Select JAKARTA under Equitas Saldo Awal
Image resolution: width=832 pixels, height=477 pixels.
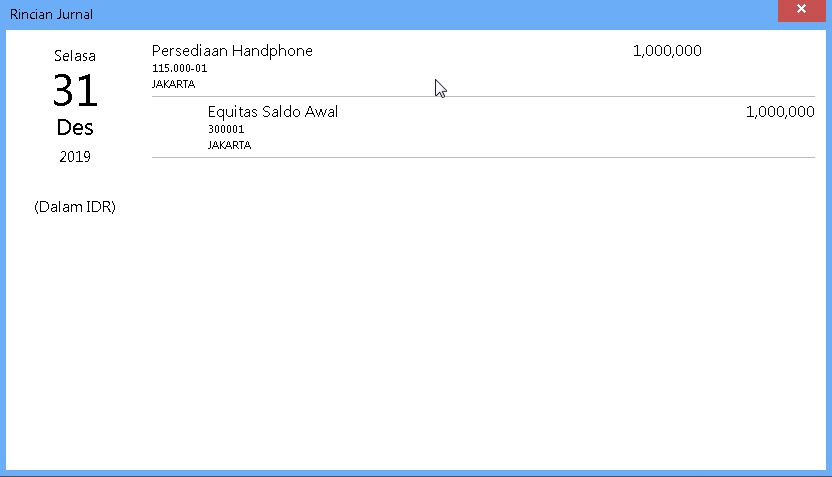pos(230,145)
